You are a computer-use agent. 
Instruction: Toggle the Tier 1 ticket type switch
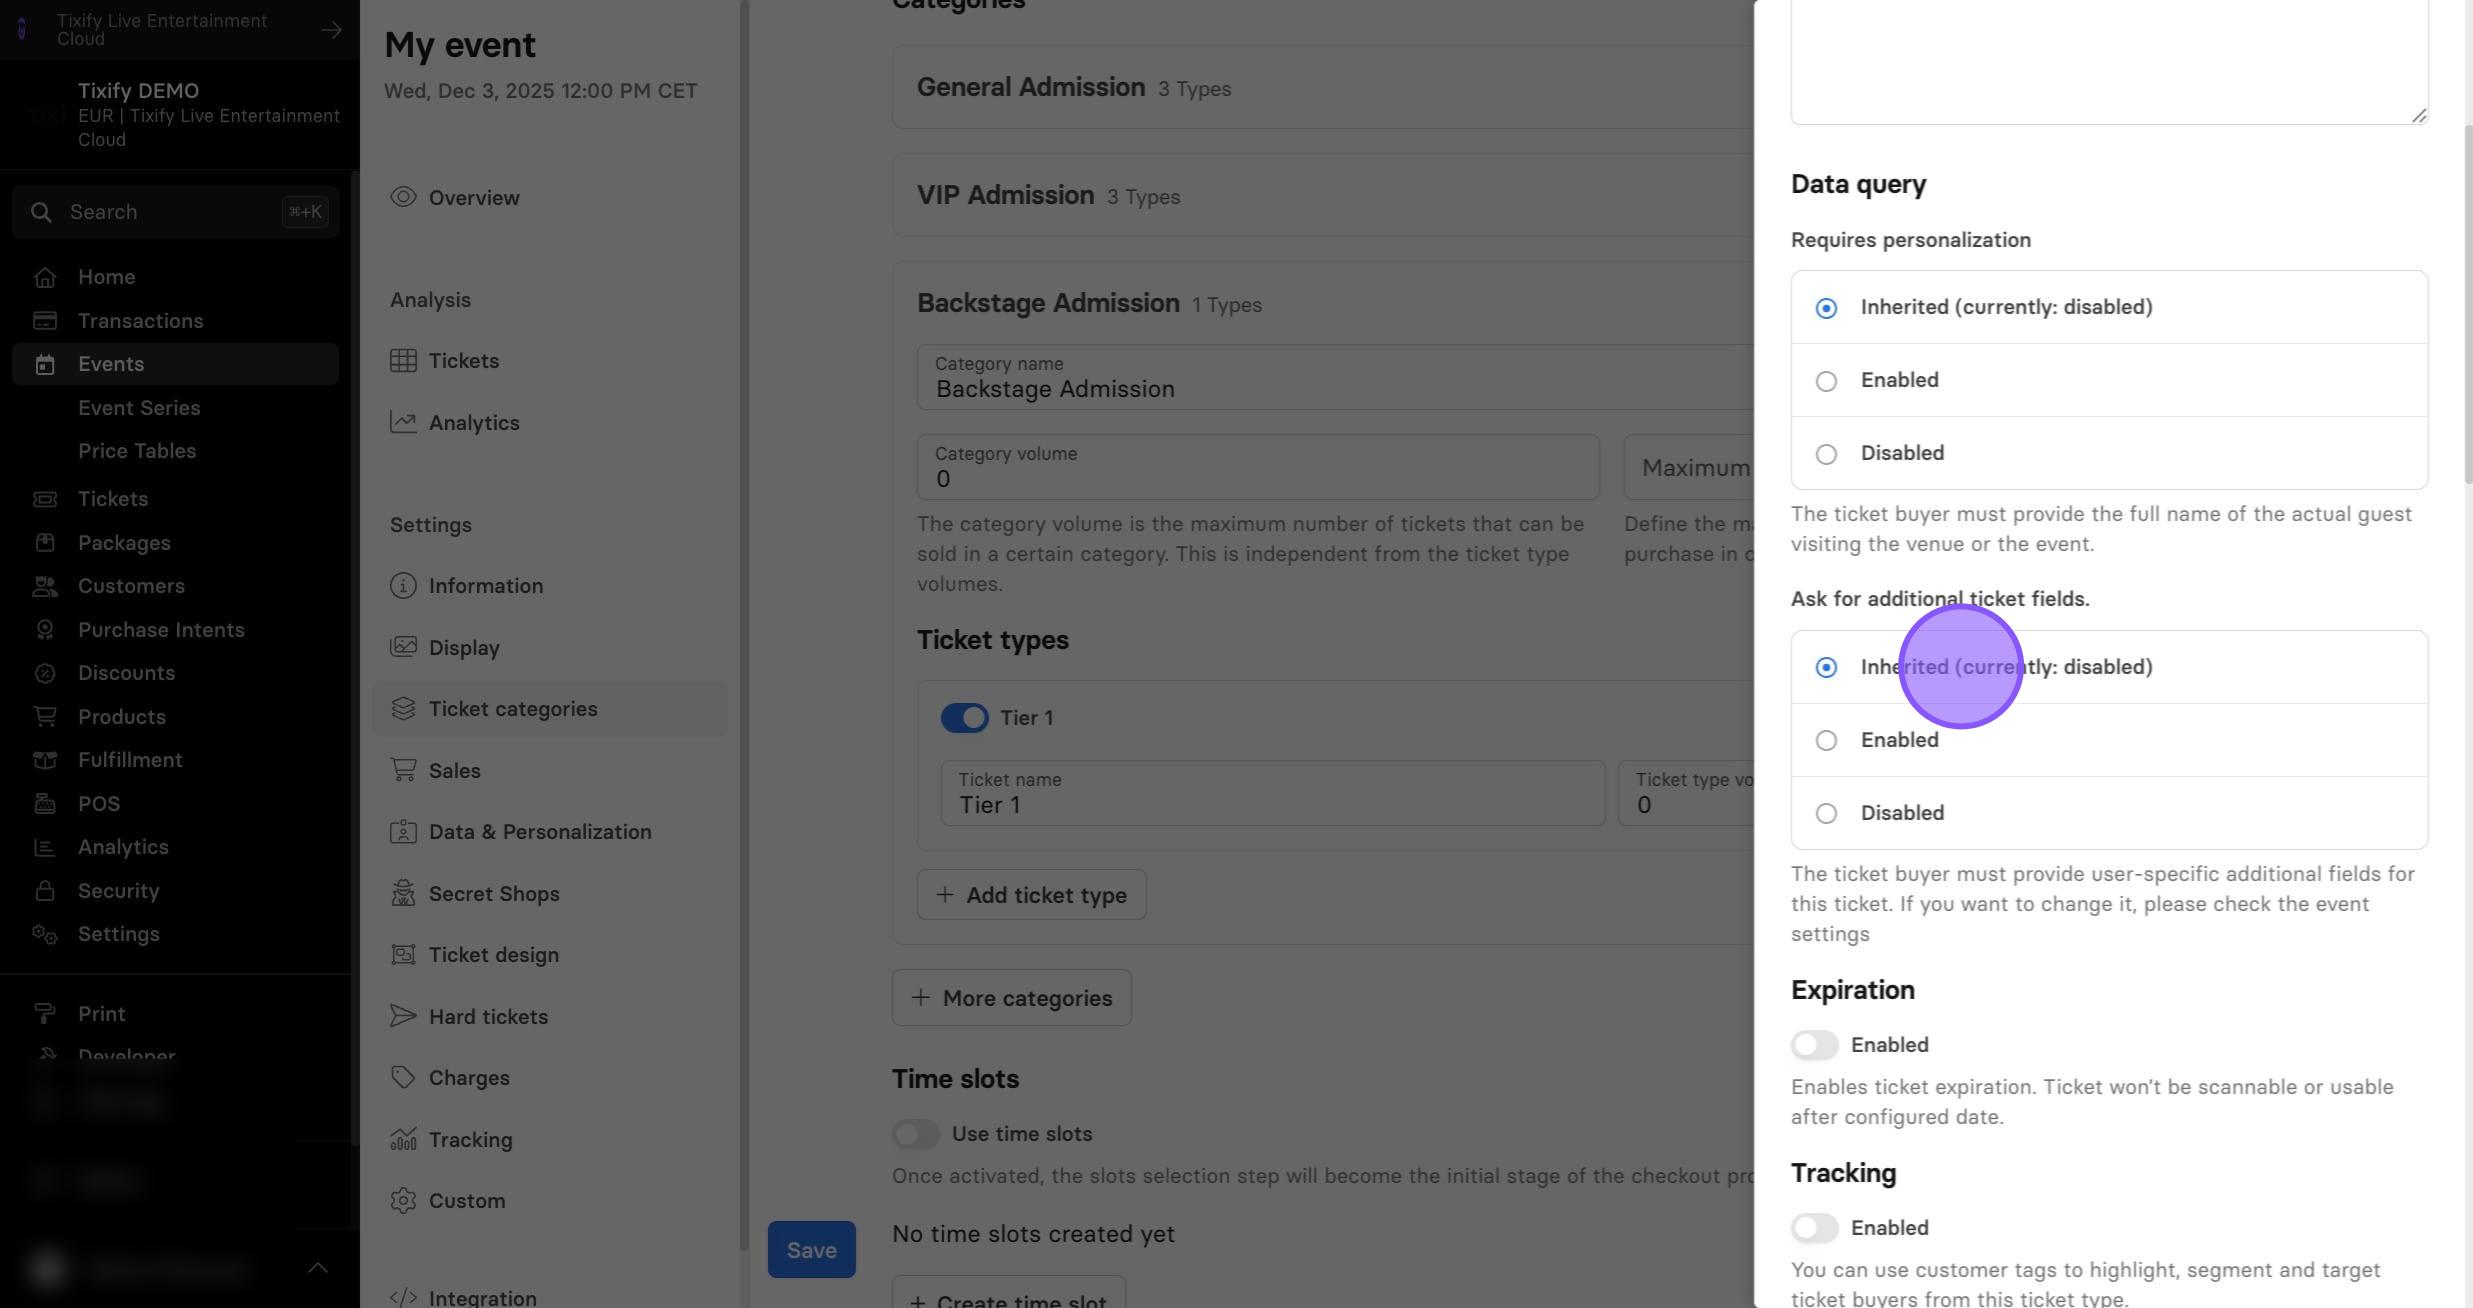click(964, 718)
